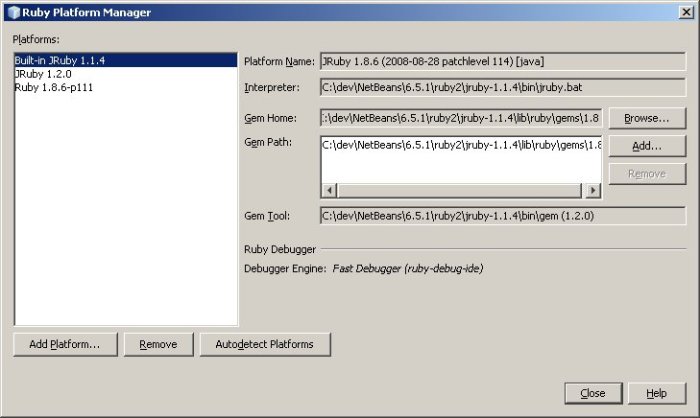Click the Platforms label
The height and width of the screenshot is (418, 700).
[36, 39]
